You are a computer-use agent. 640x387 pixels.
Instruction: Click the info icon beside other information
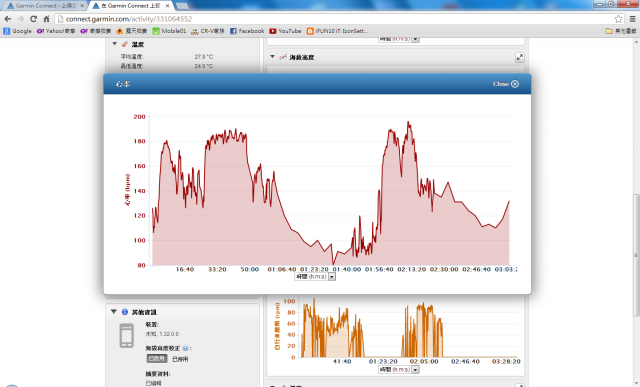tap(125, 312)
